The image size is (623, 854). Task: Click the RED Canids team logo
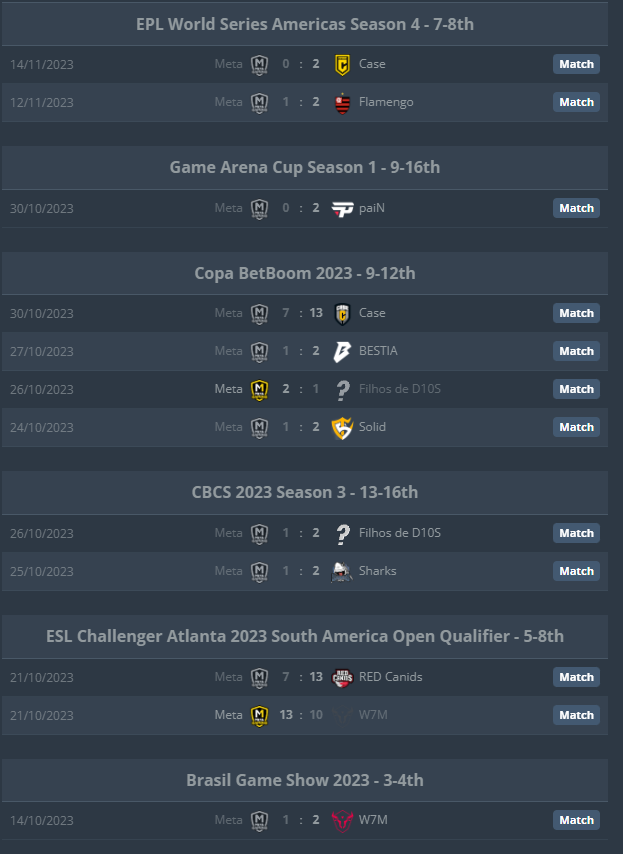(x=342, y=678)
